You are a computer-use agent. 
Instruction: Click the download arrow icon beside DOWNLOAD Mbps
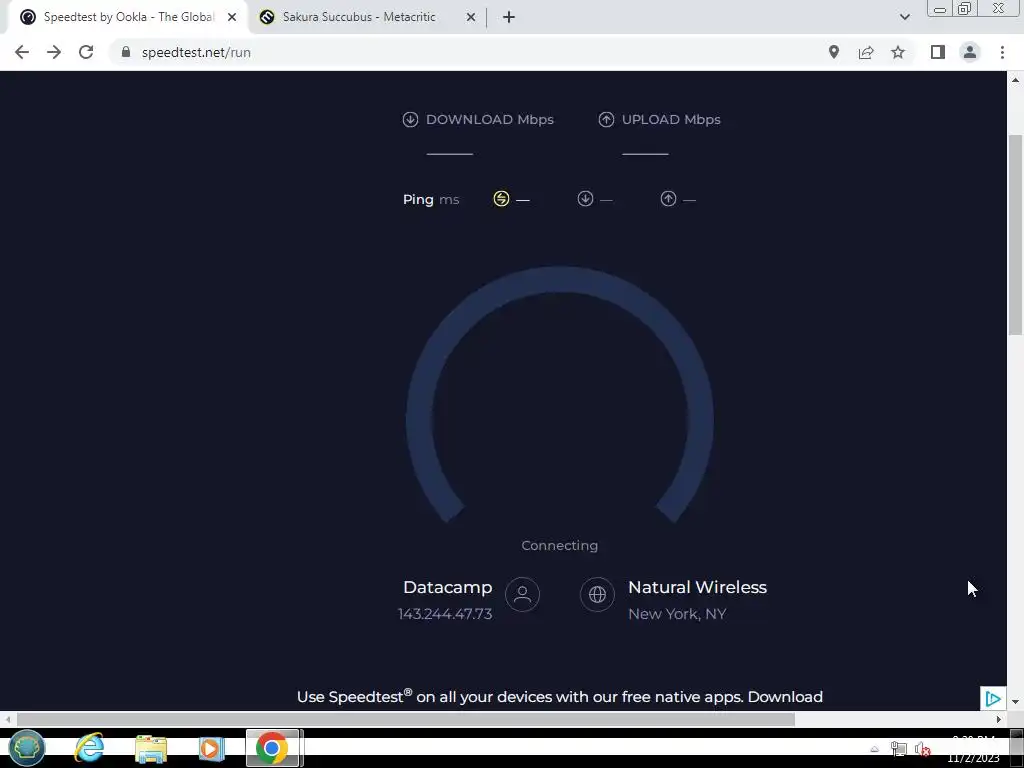(410, 120)
